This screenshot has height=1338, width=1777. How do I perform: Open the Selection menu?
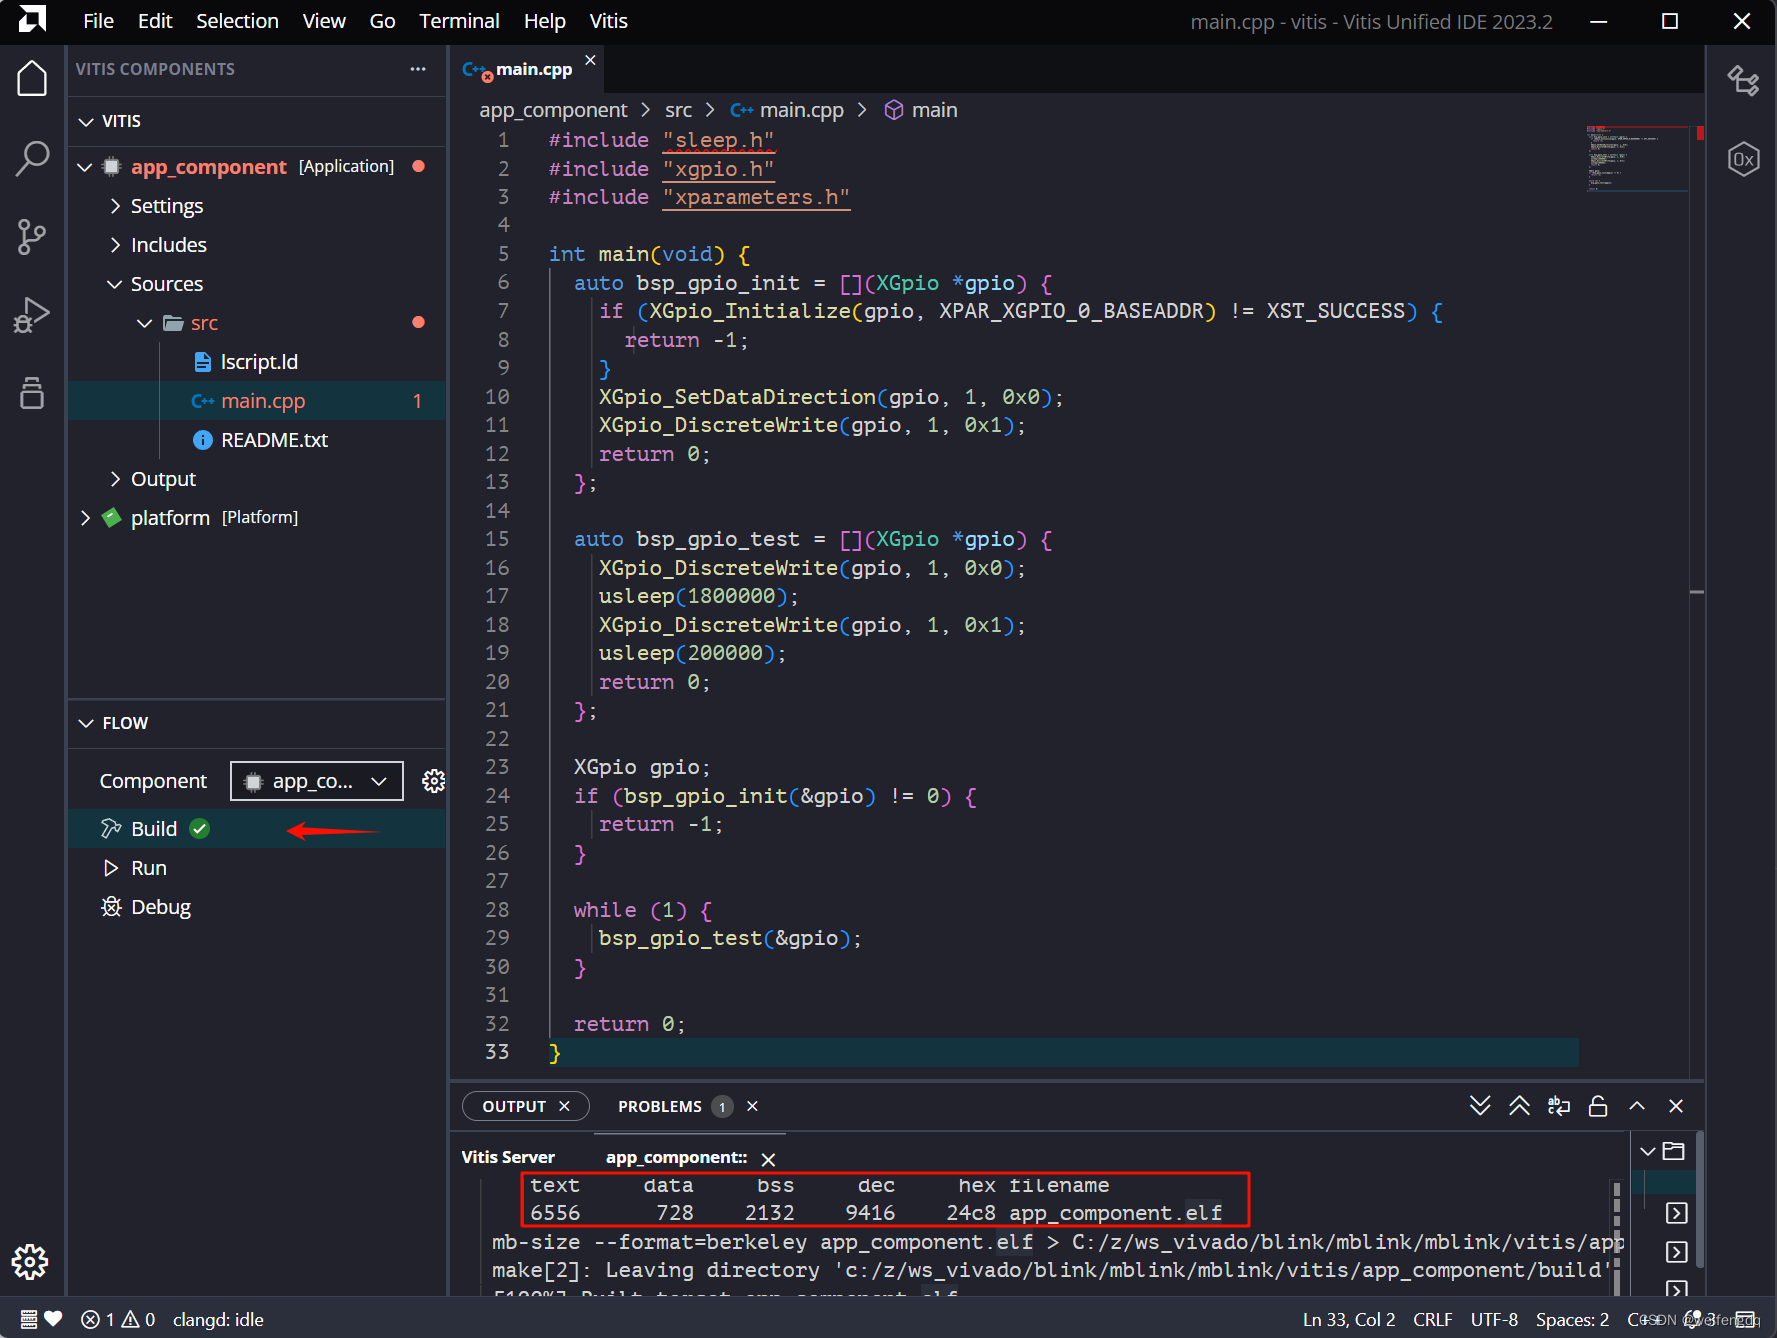pyautogui.click(x=237, y=21)
